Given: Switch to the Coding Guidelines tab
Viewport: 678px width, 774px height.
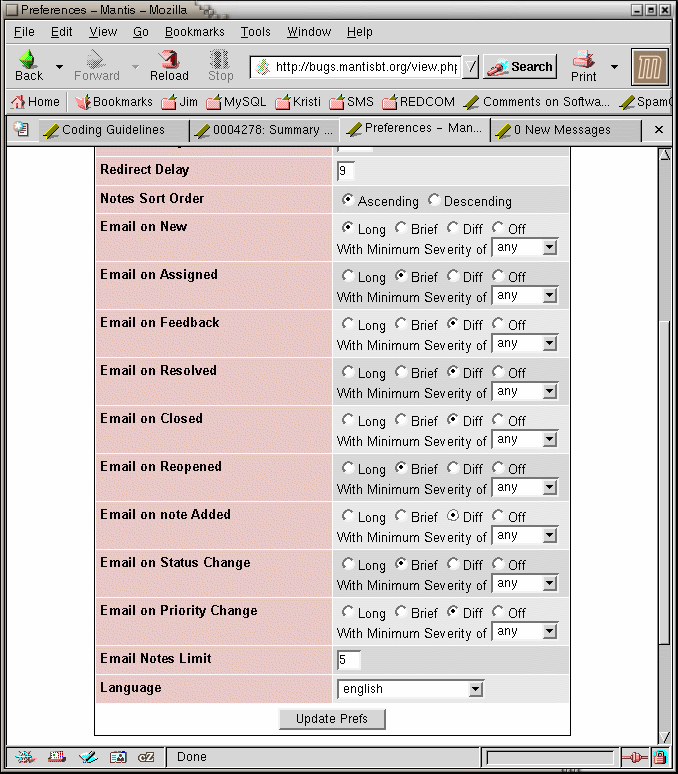Looking at the screenshot, I should pyautogui.click(x=112, y=130).
